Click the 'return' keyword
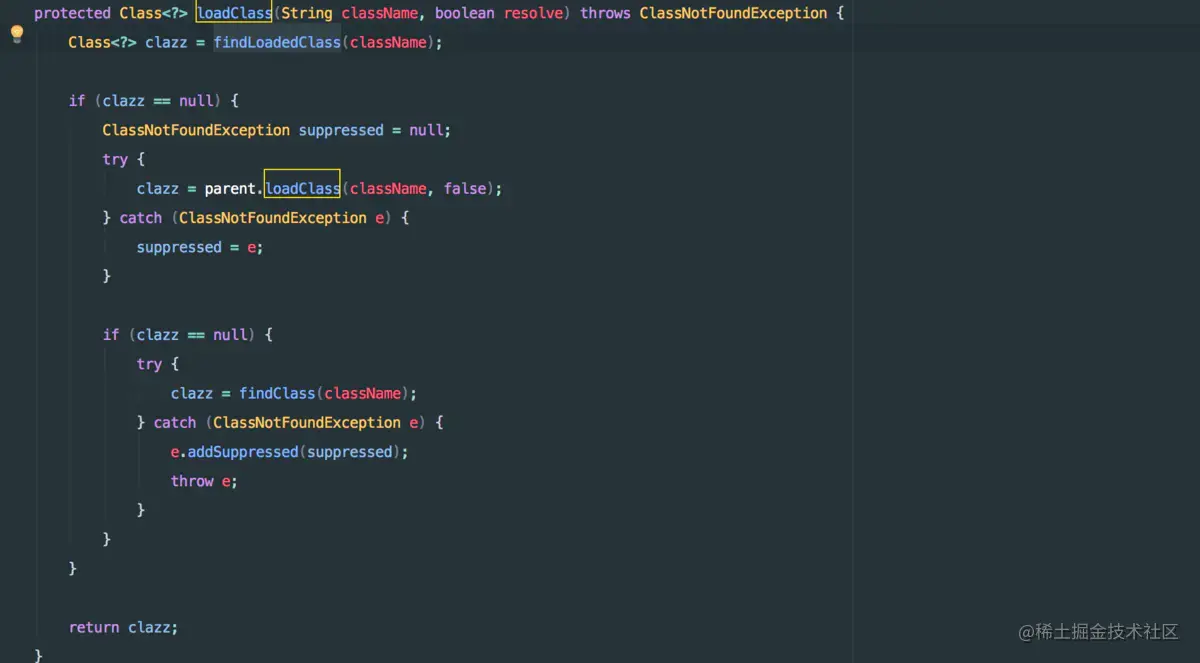1200x663 pixels. coord(94,627)
